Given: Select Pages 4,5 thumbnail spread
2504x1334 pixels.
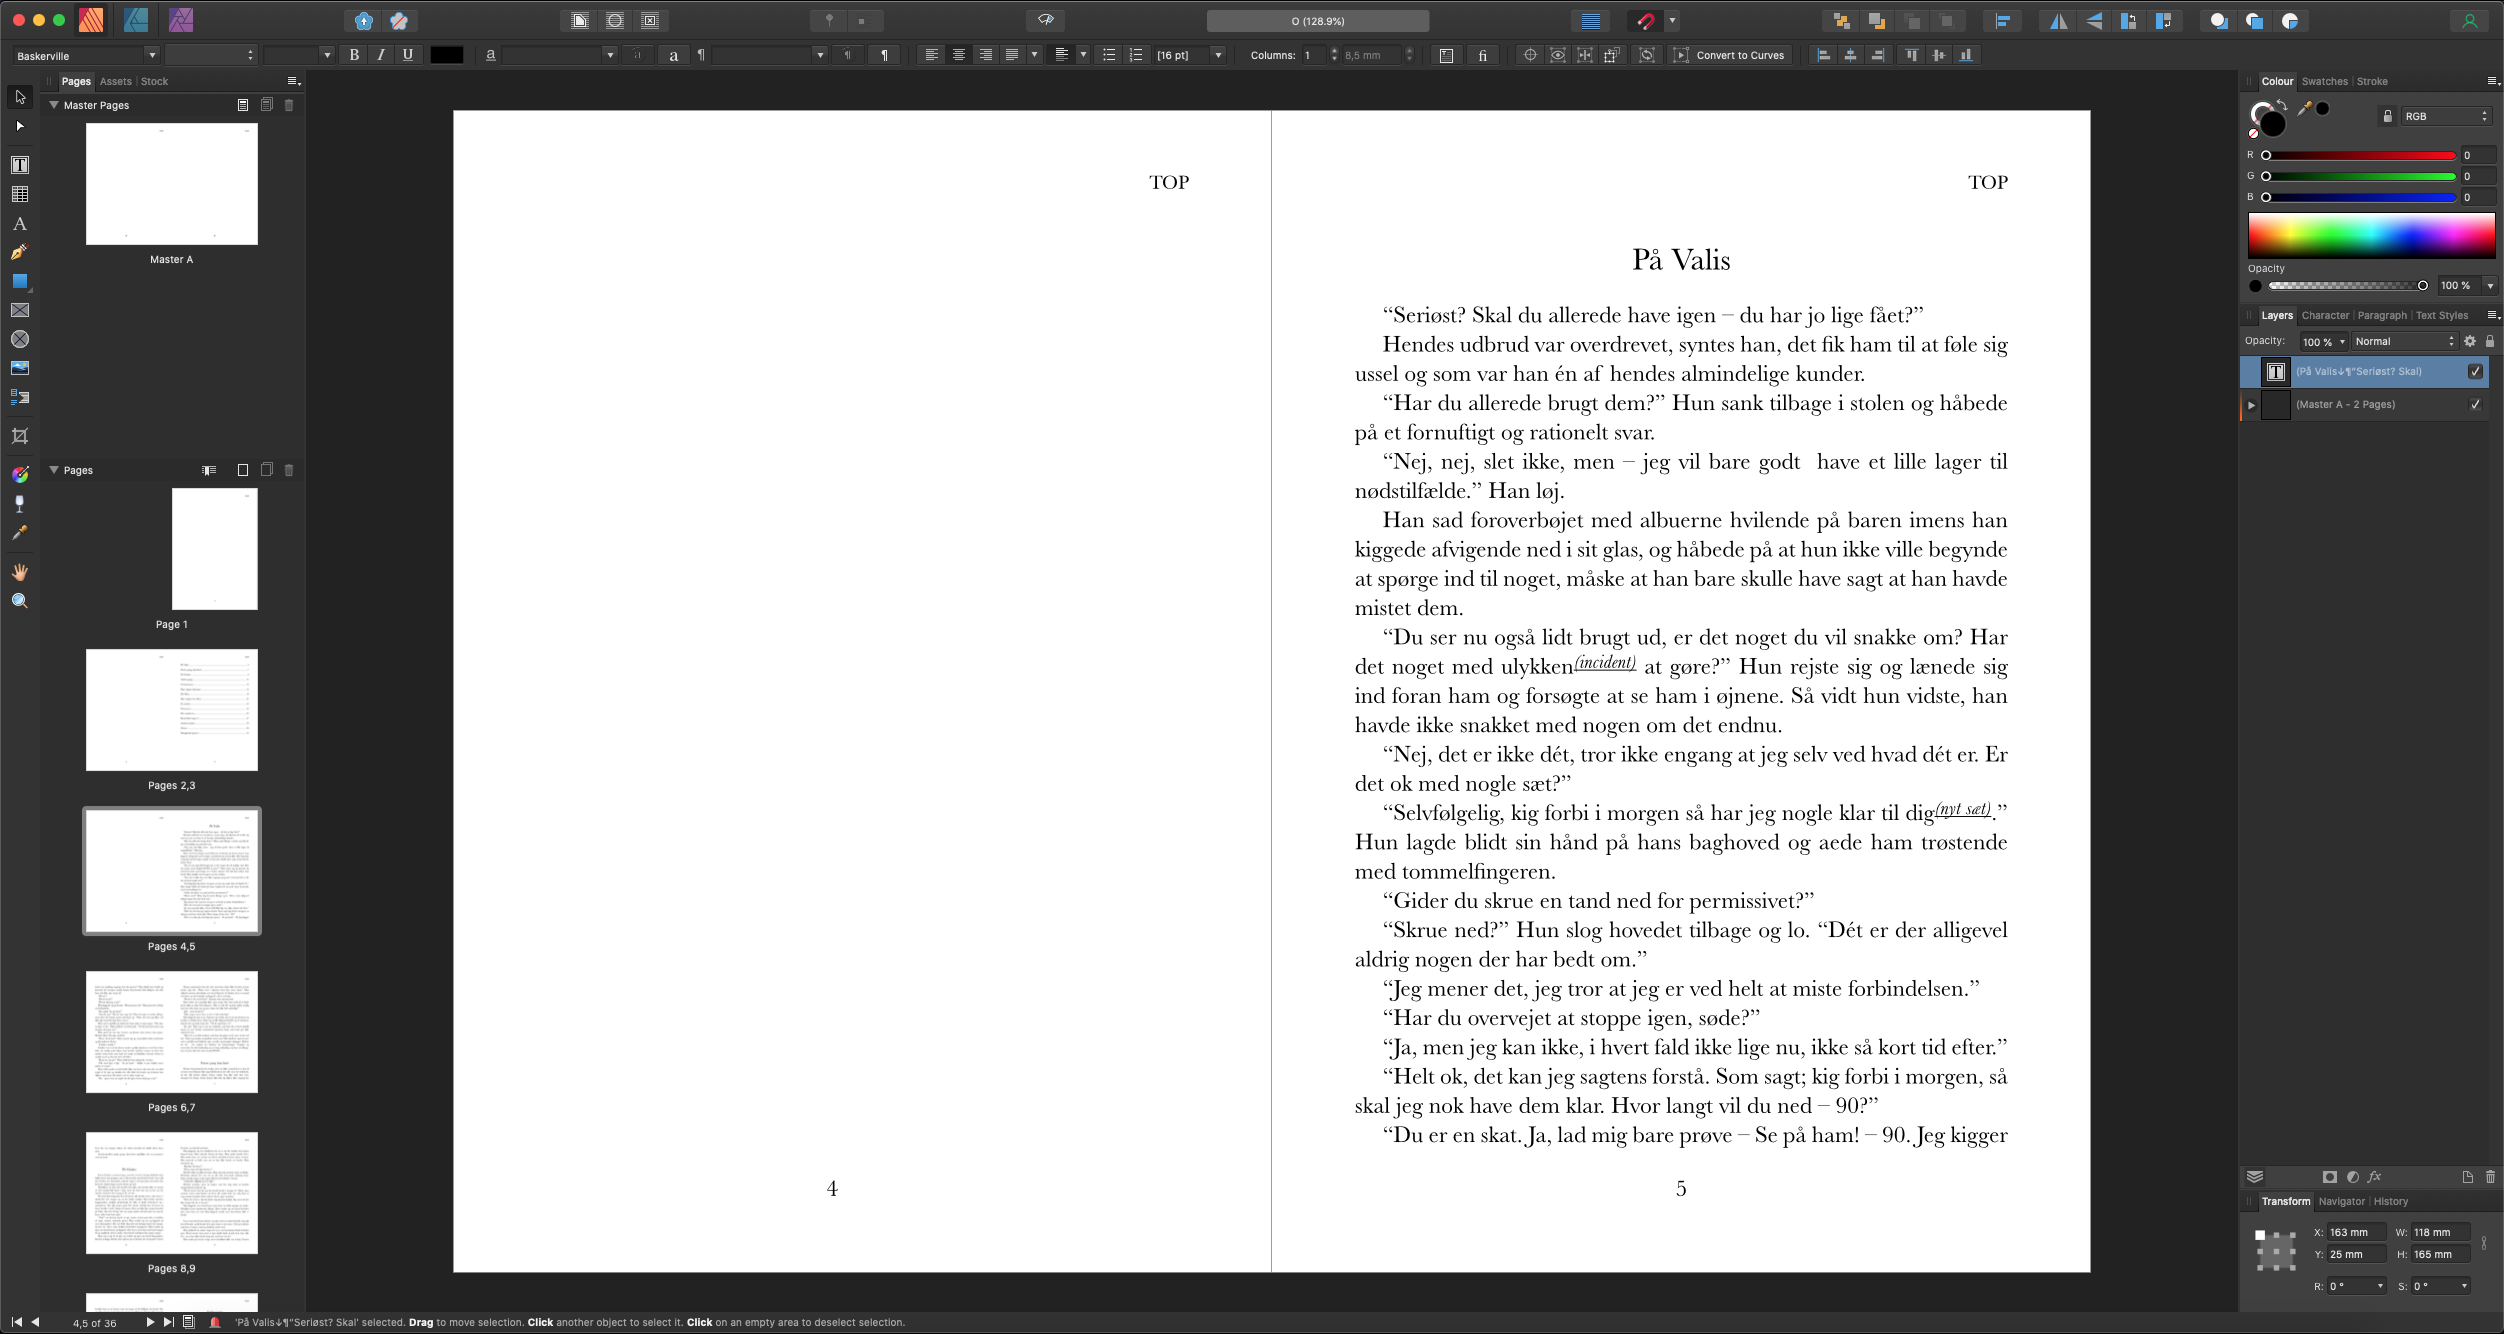Looking at the screenshot, I should pos(172,871).
